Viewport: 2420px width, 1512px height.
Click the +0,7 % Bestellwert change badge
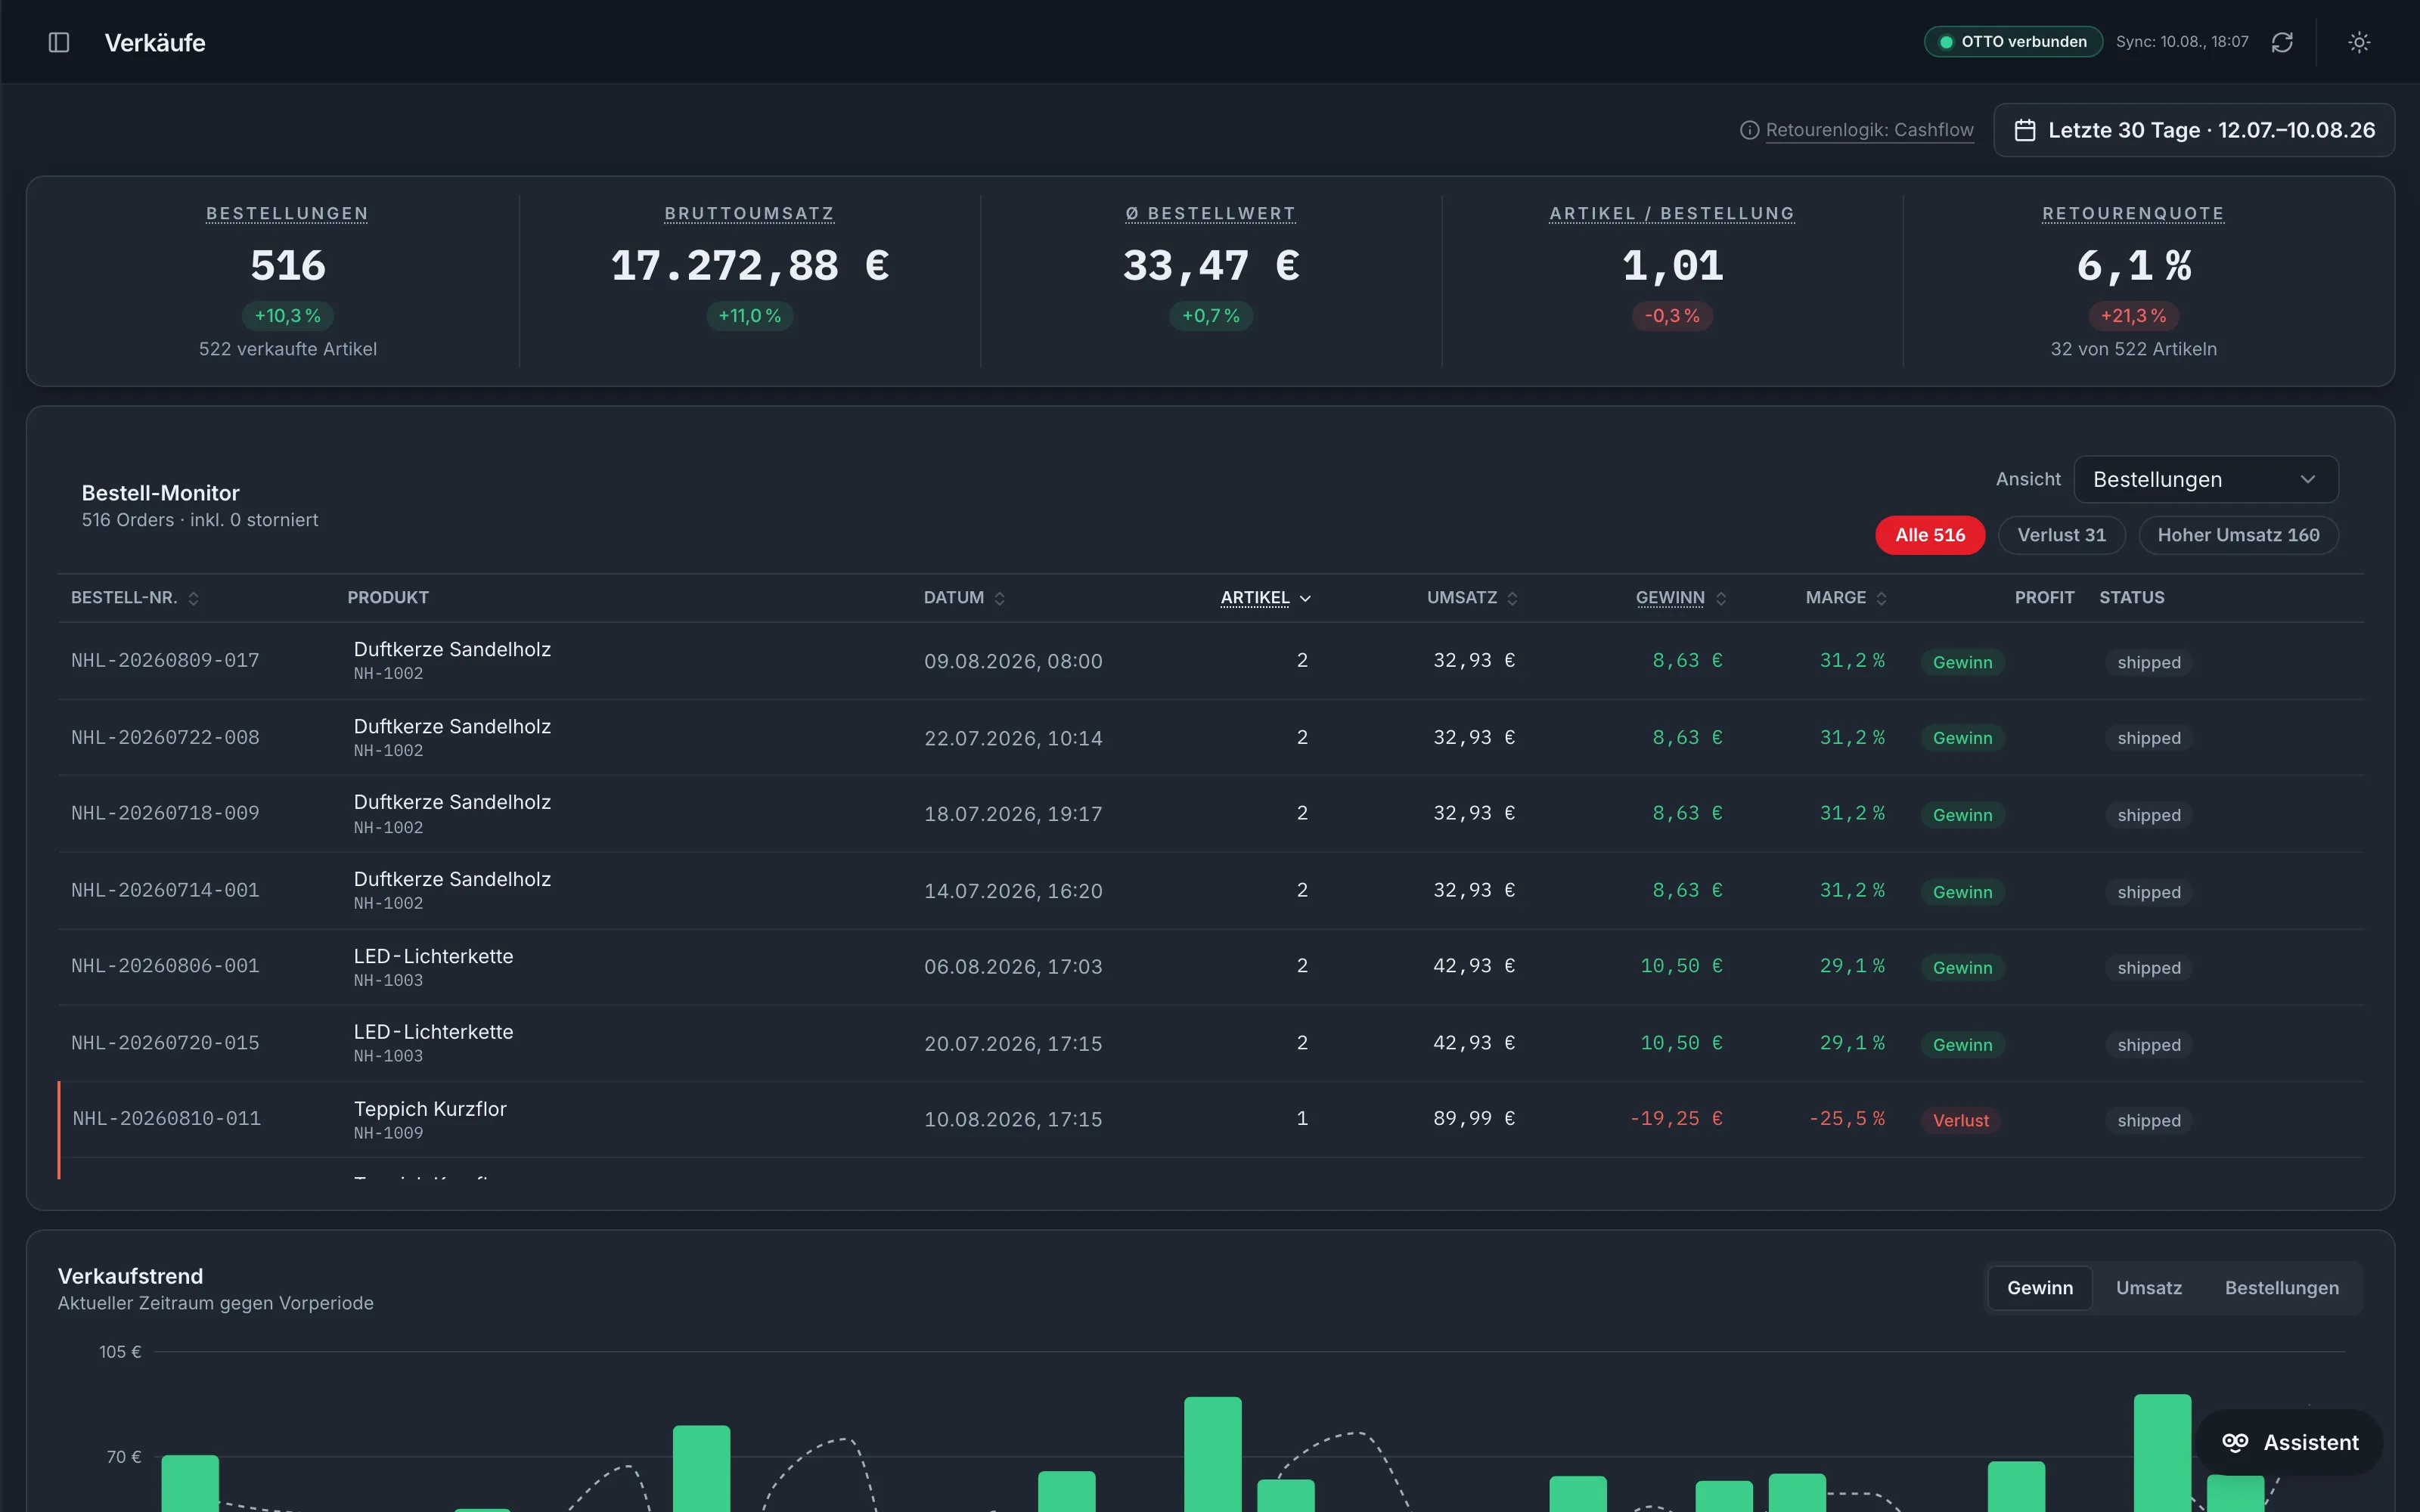point(1210,316)
